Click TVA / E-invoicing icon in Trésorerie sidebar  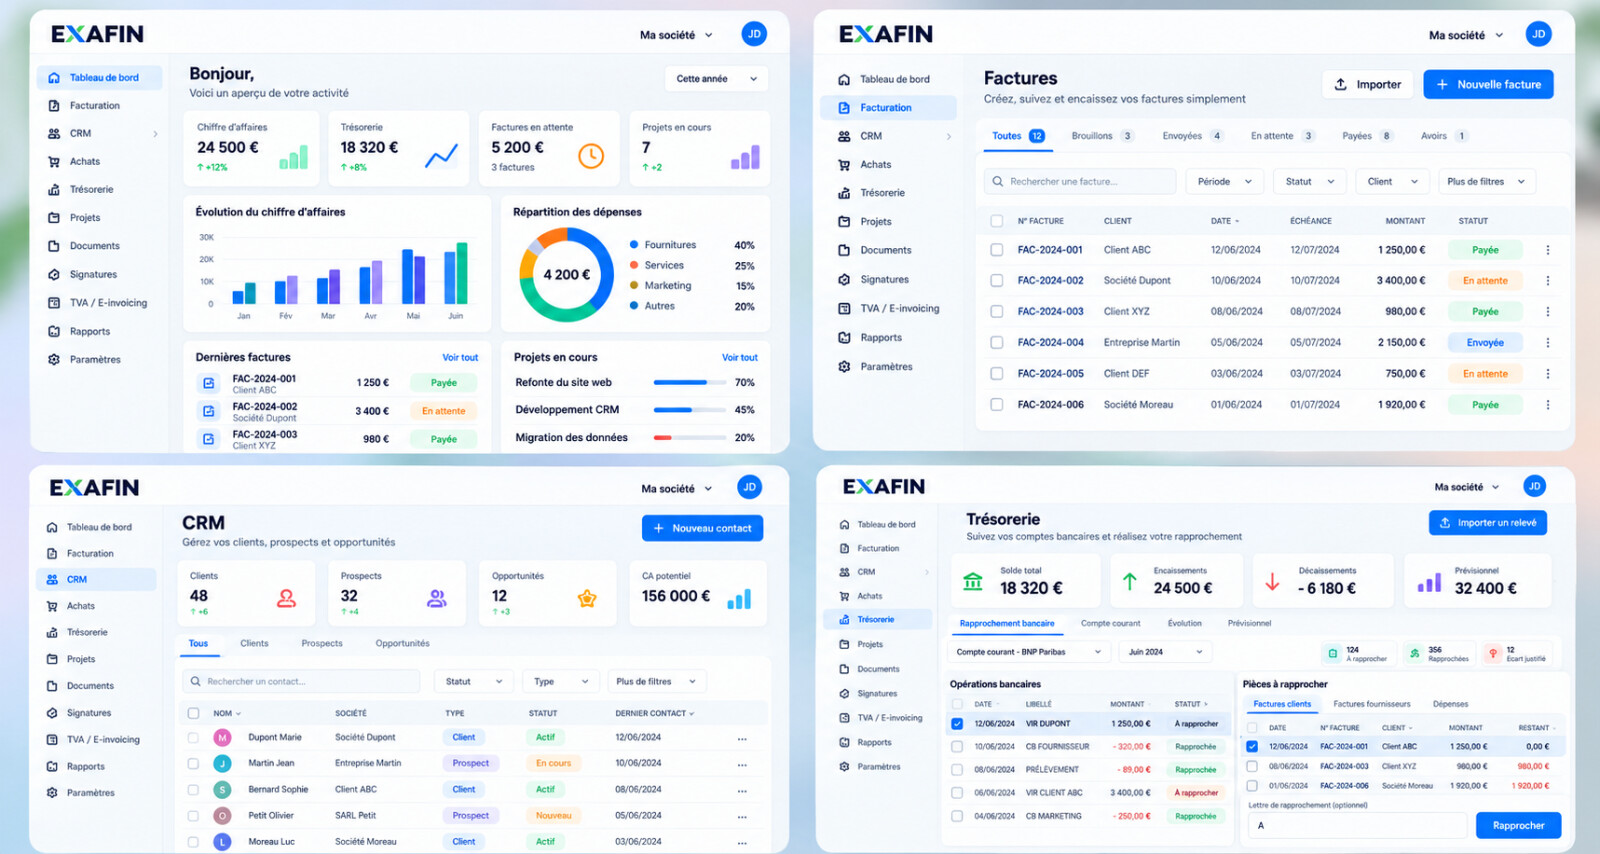pos(844,717)
